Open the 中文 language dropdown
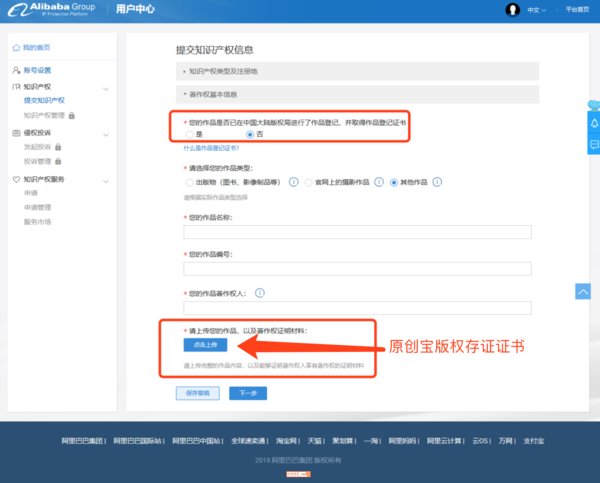The height and width of the screenshot is (483, 600). 536,10
